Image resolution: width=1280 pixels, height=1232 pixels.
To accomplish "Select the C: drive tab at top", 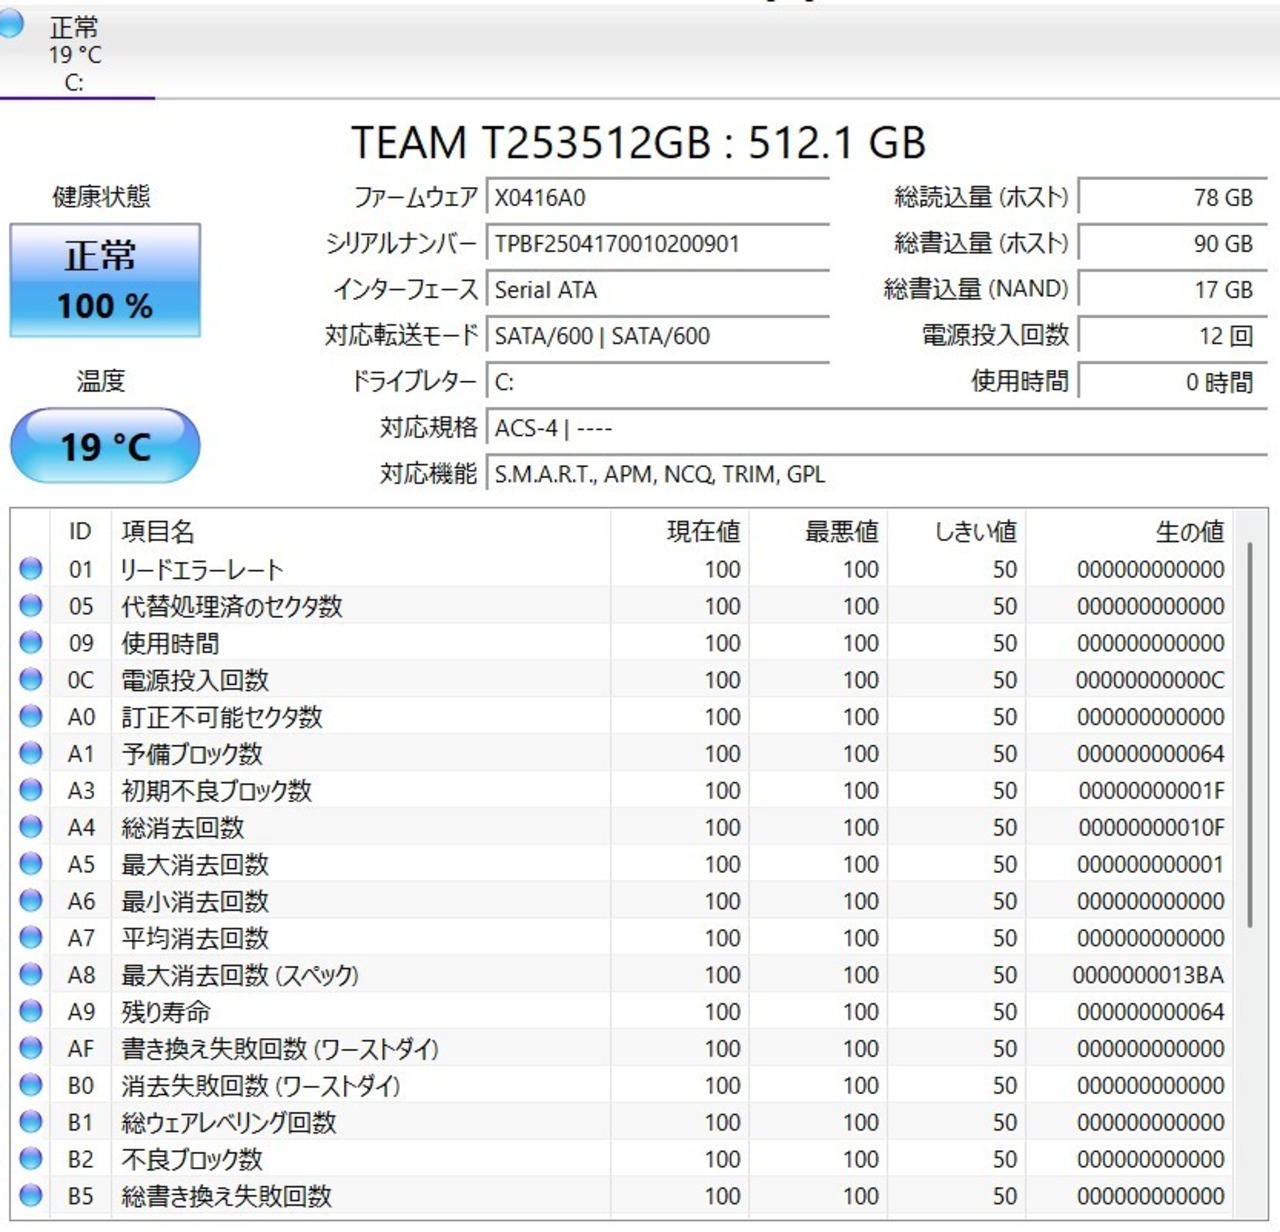I will pyautogui.click(x=74, y=55).
